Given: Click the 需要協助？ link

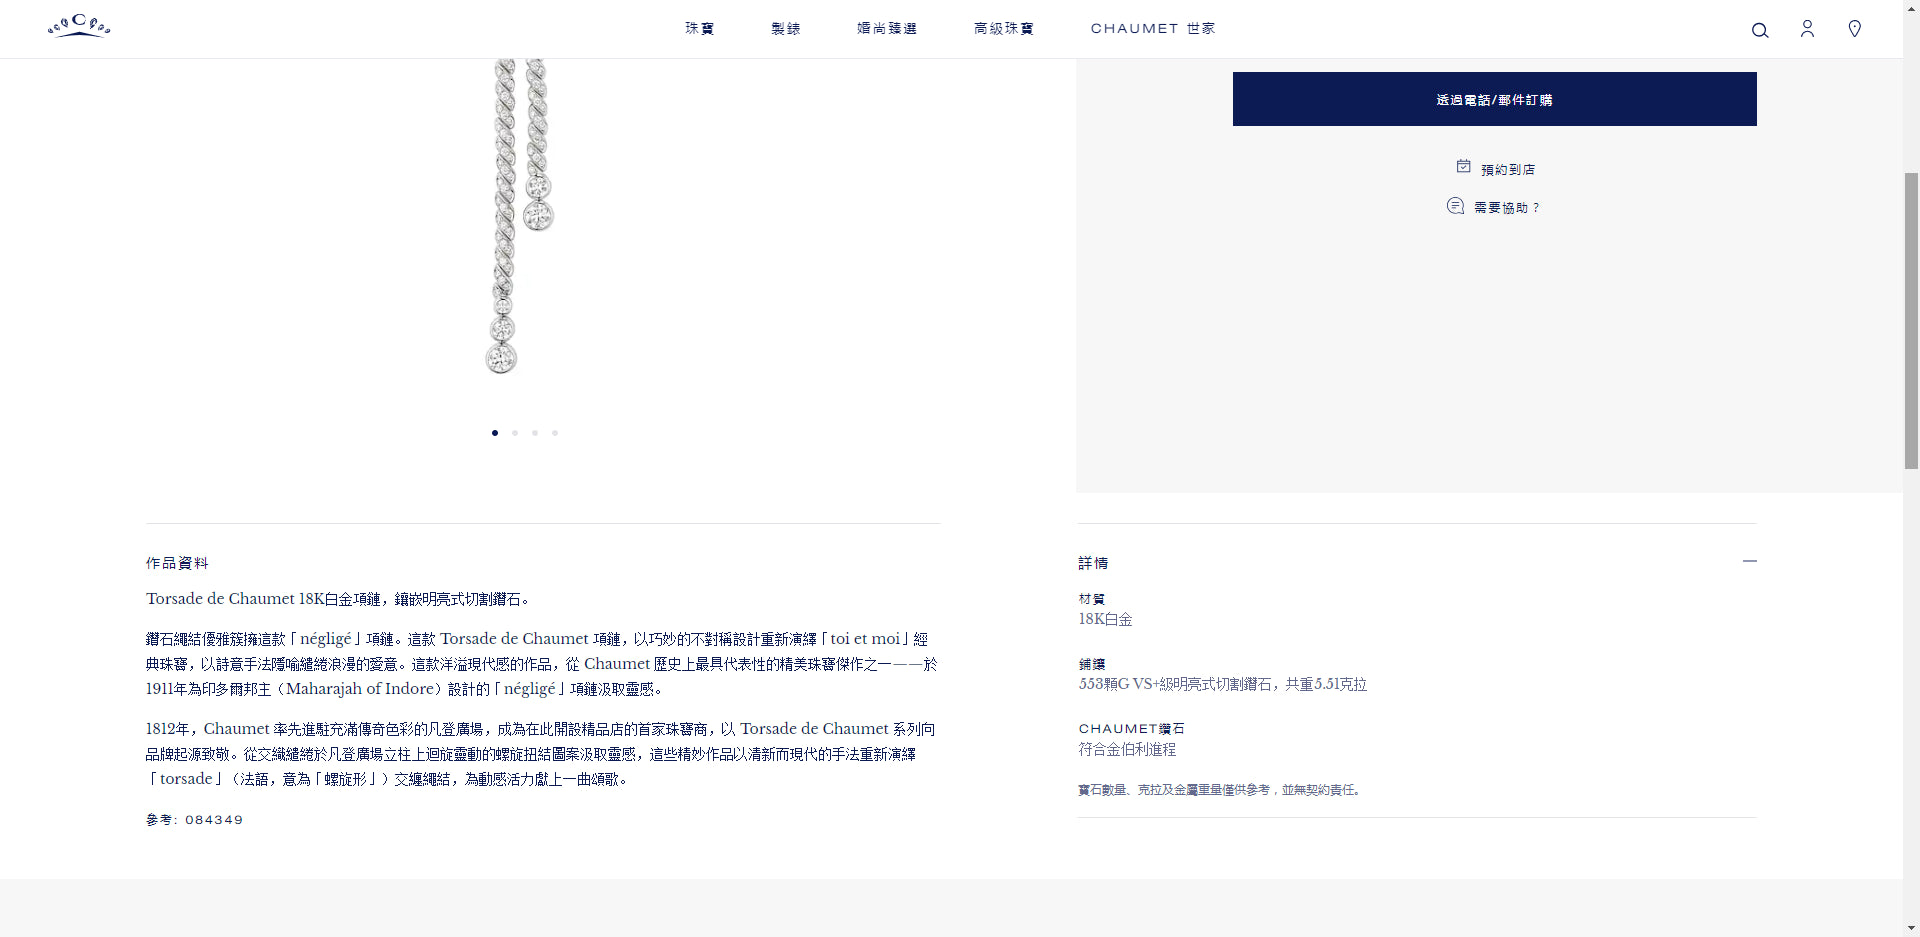Looking at the screenshot, I should pyautogui.click(x=1507, y=208).
